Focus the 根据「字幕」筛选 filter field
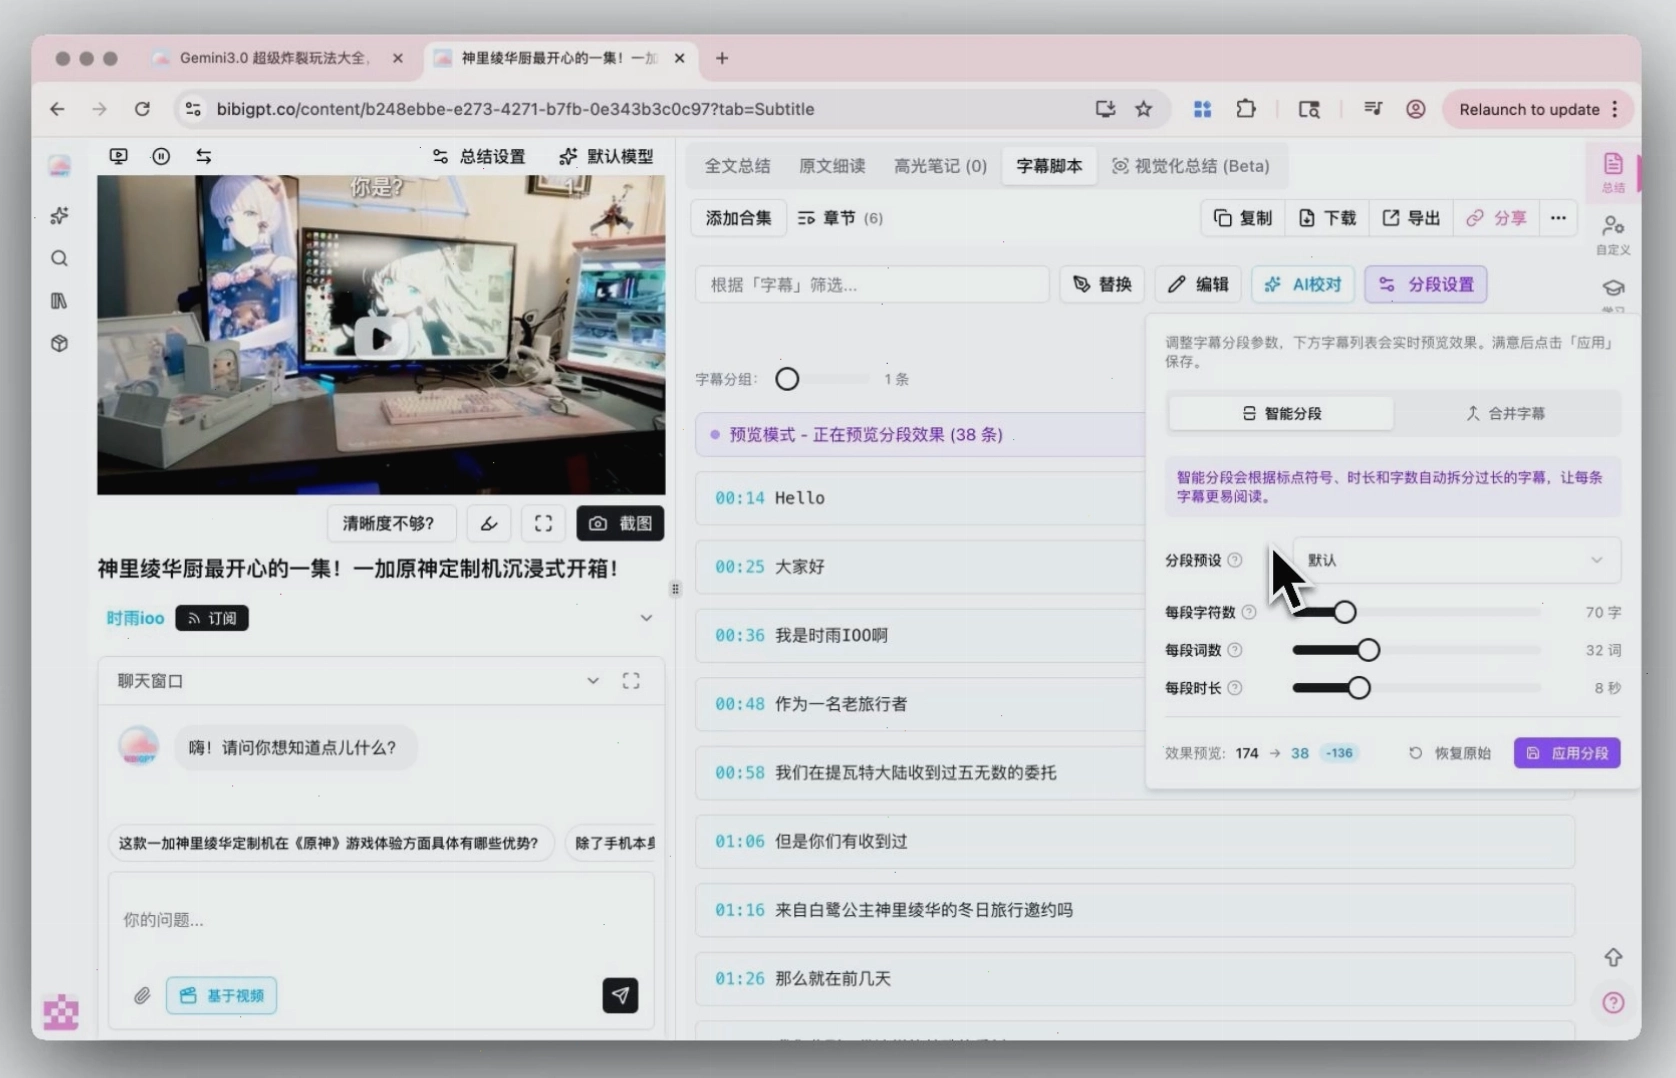The height and width of the screenshot is (1078, 1676). [x=872, y=285]
